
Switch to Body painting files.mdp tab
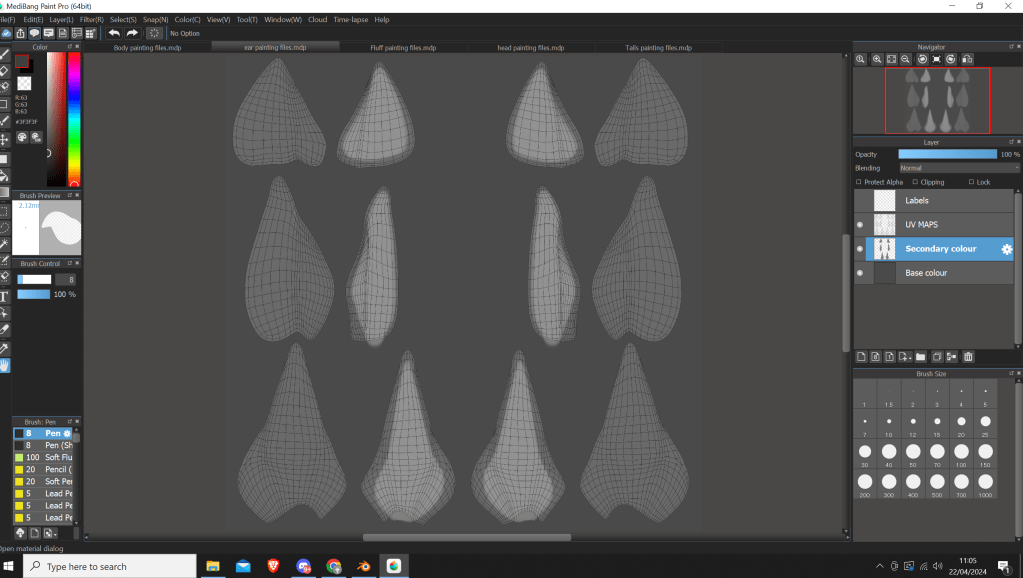[x=148, y=47]
